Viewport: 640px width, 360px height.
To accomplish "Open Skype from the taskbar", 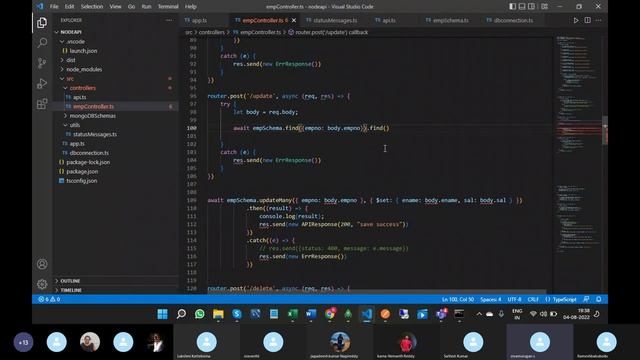I will pyautogui.click(x=237, y=314).
